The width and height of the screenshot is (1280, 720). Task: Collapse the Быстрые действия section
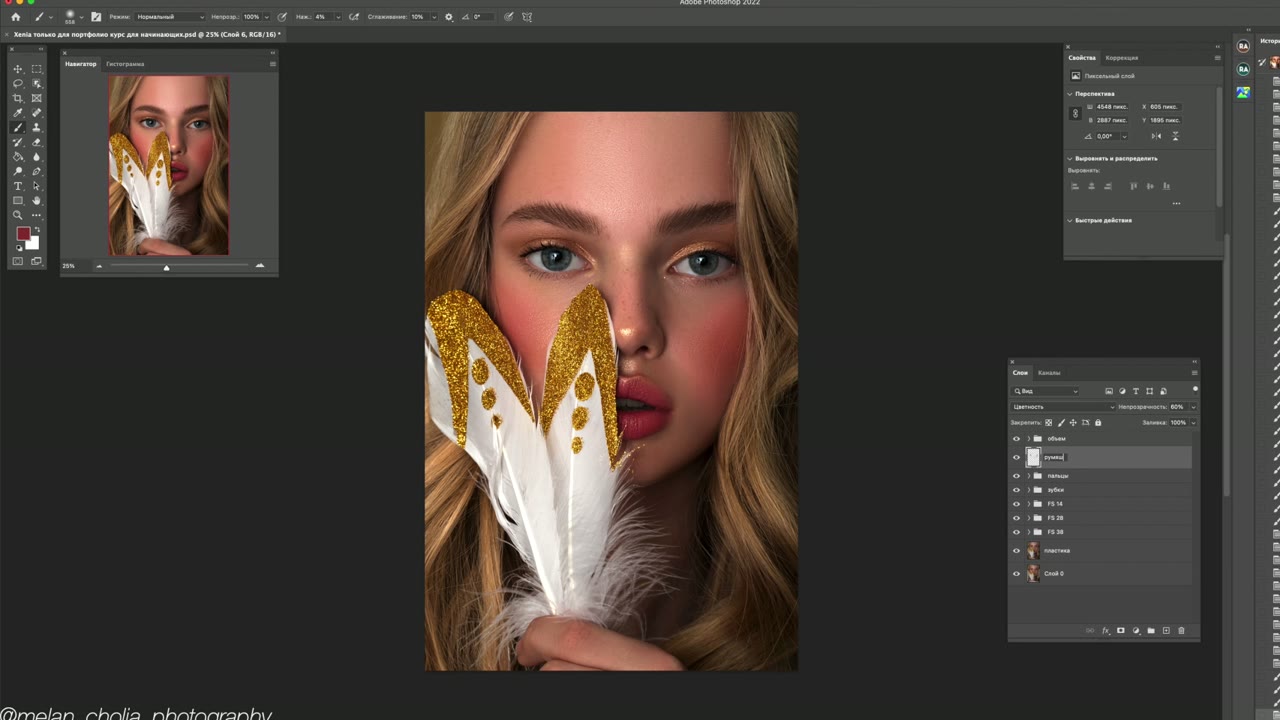point(1070,220)
